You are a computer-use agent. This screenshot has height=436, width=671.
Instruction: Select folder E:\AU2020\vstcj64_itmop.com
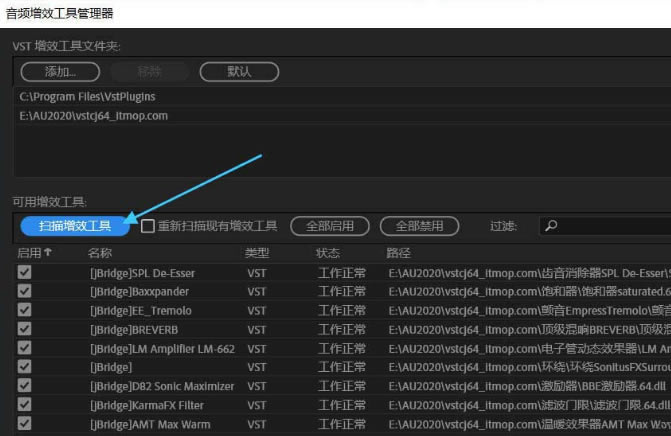coord(94,116)
